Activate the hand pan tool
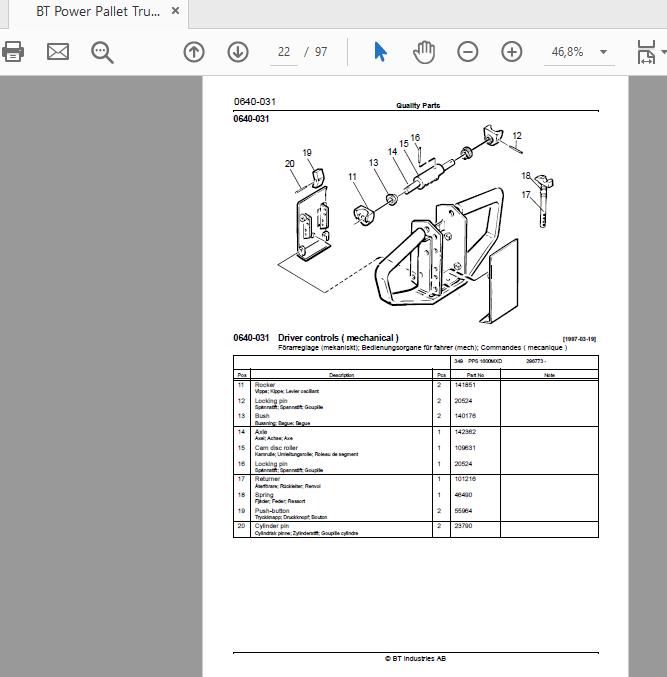The image size is (667, 677). coord(424,52)
